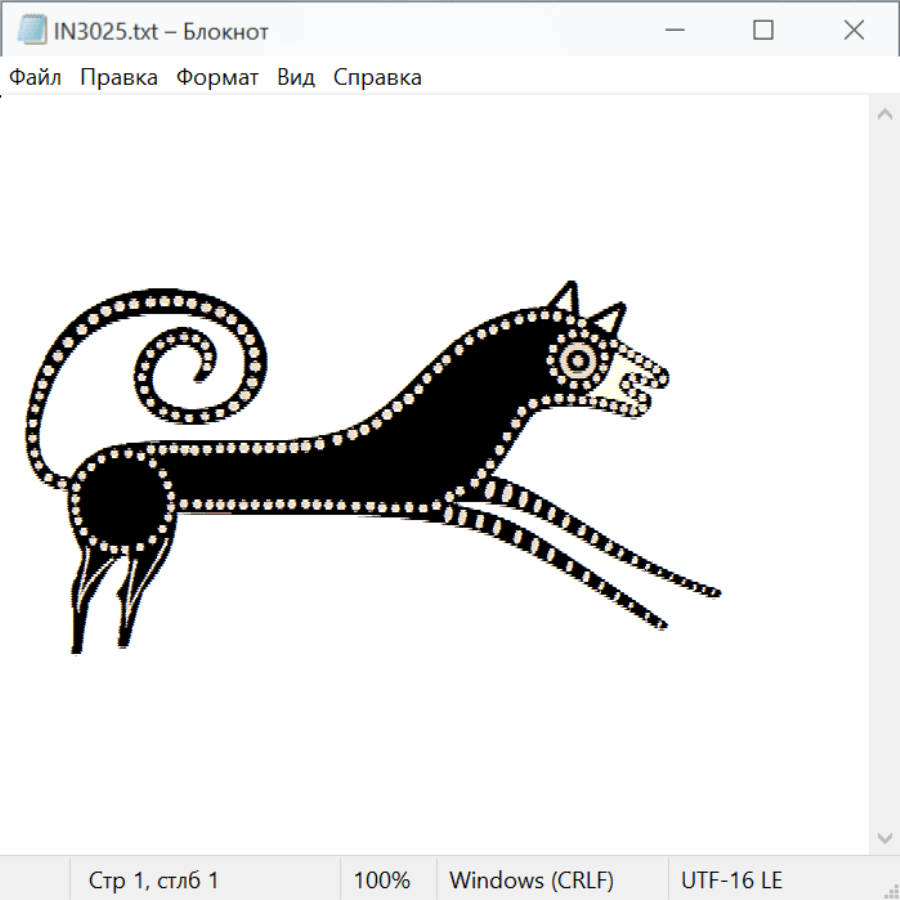The height and width of the screenshot is (900, 900).
Task: Click the Стр 1, стлб 1 position indicator
Action: tap(153, 881)
